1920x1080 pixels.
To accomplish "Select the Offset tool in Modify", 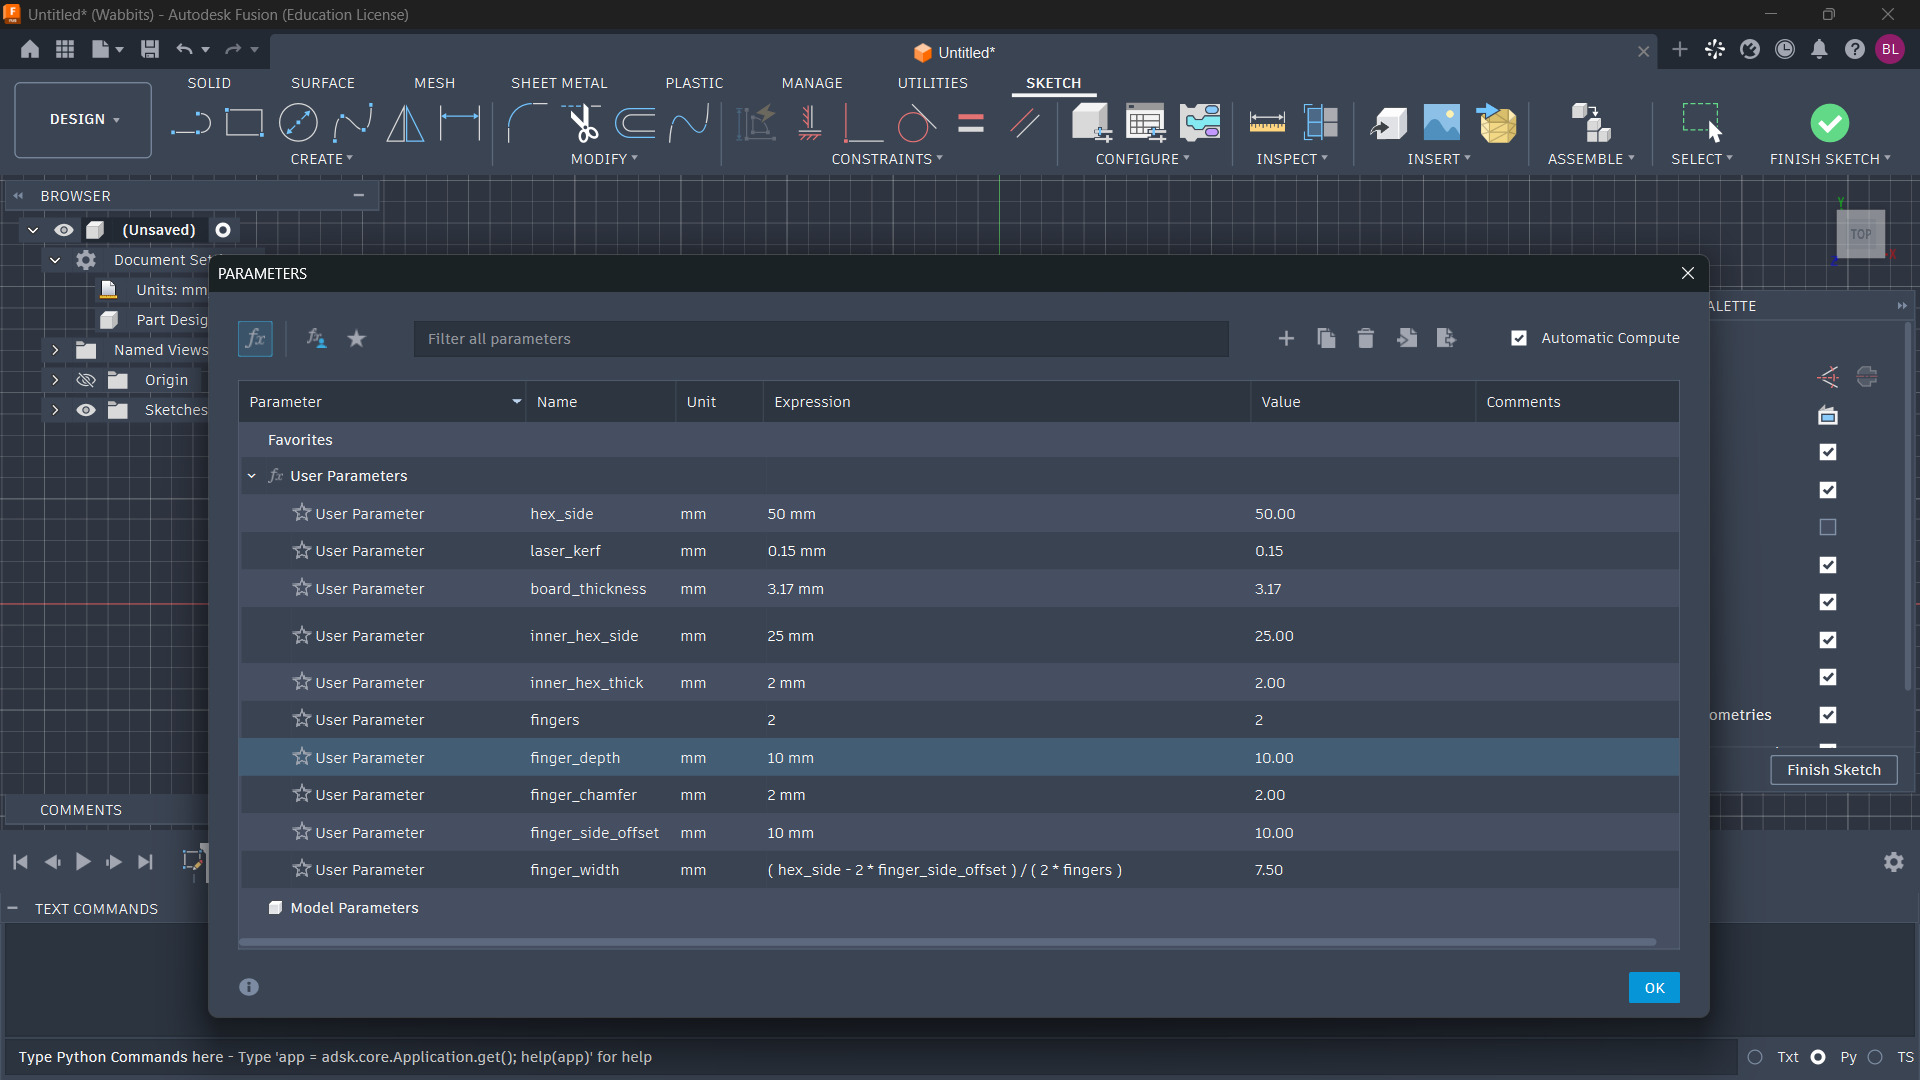I will (636, 123).
